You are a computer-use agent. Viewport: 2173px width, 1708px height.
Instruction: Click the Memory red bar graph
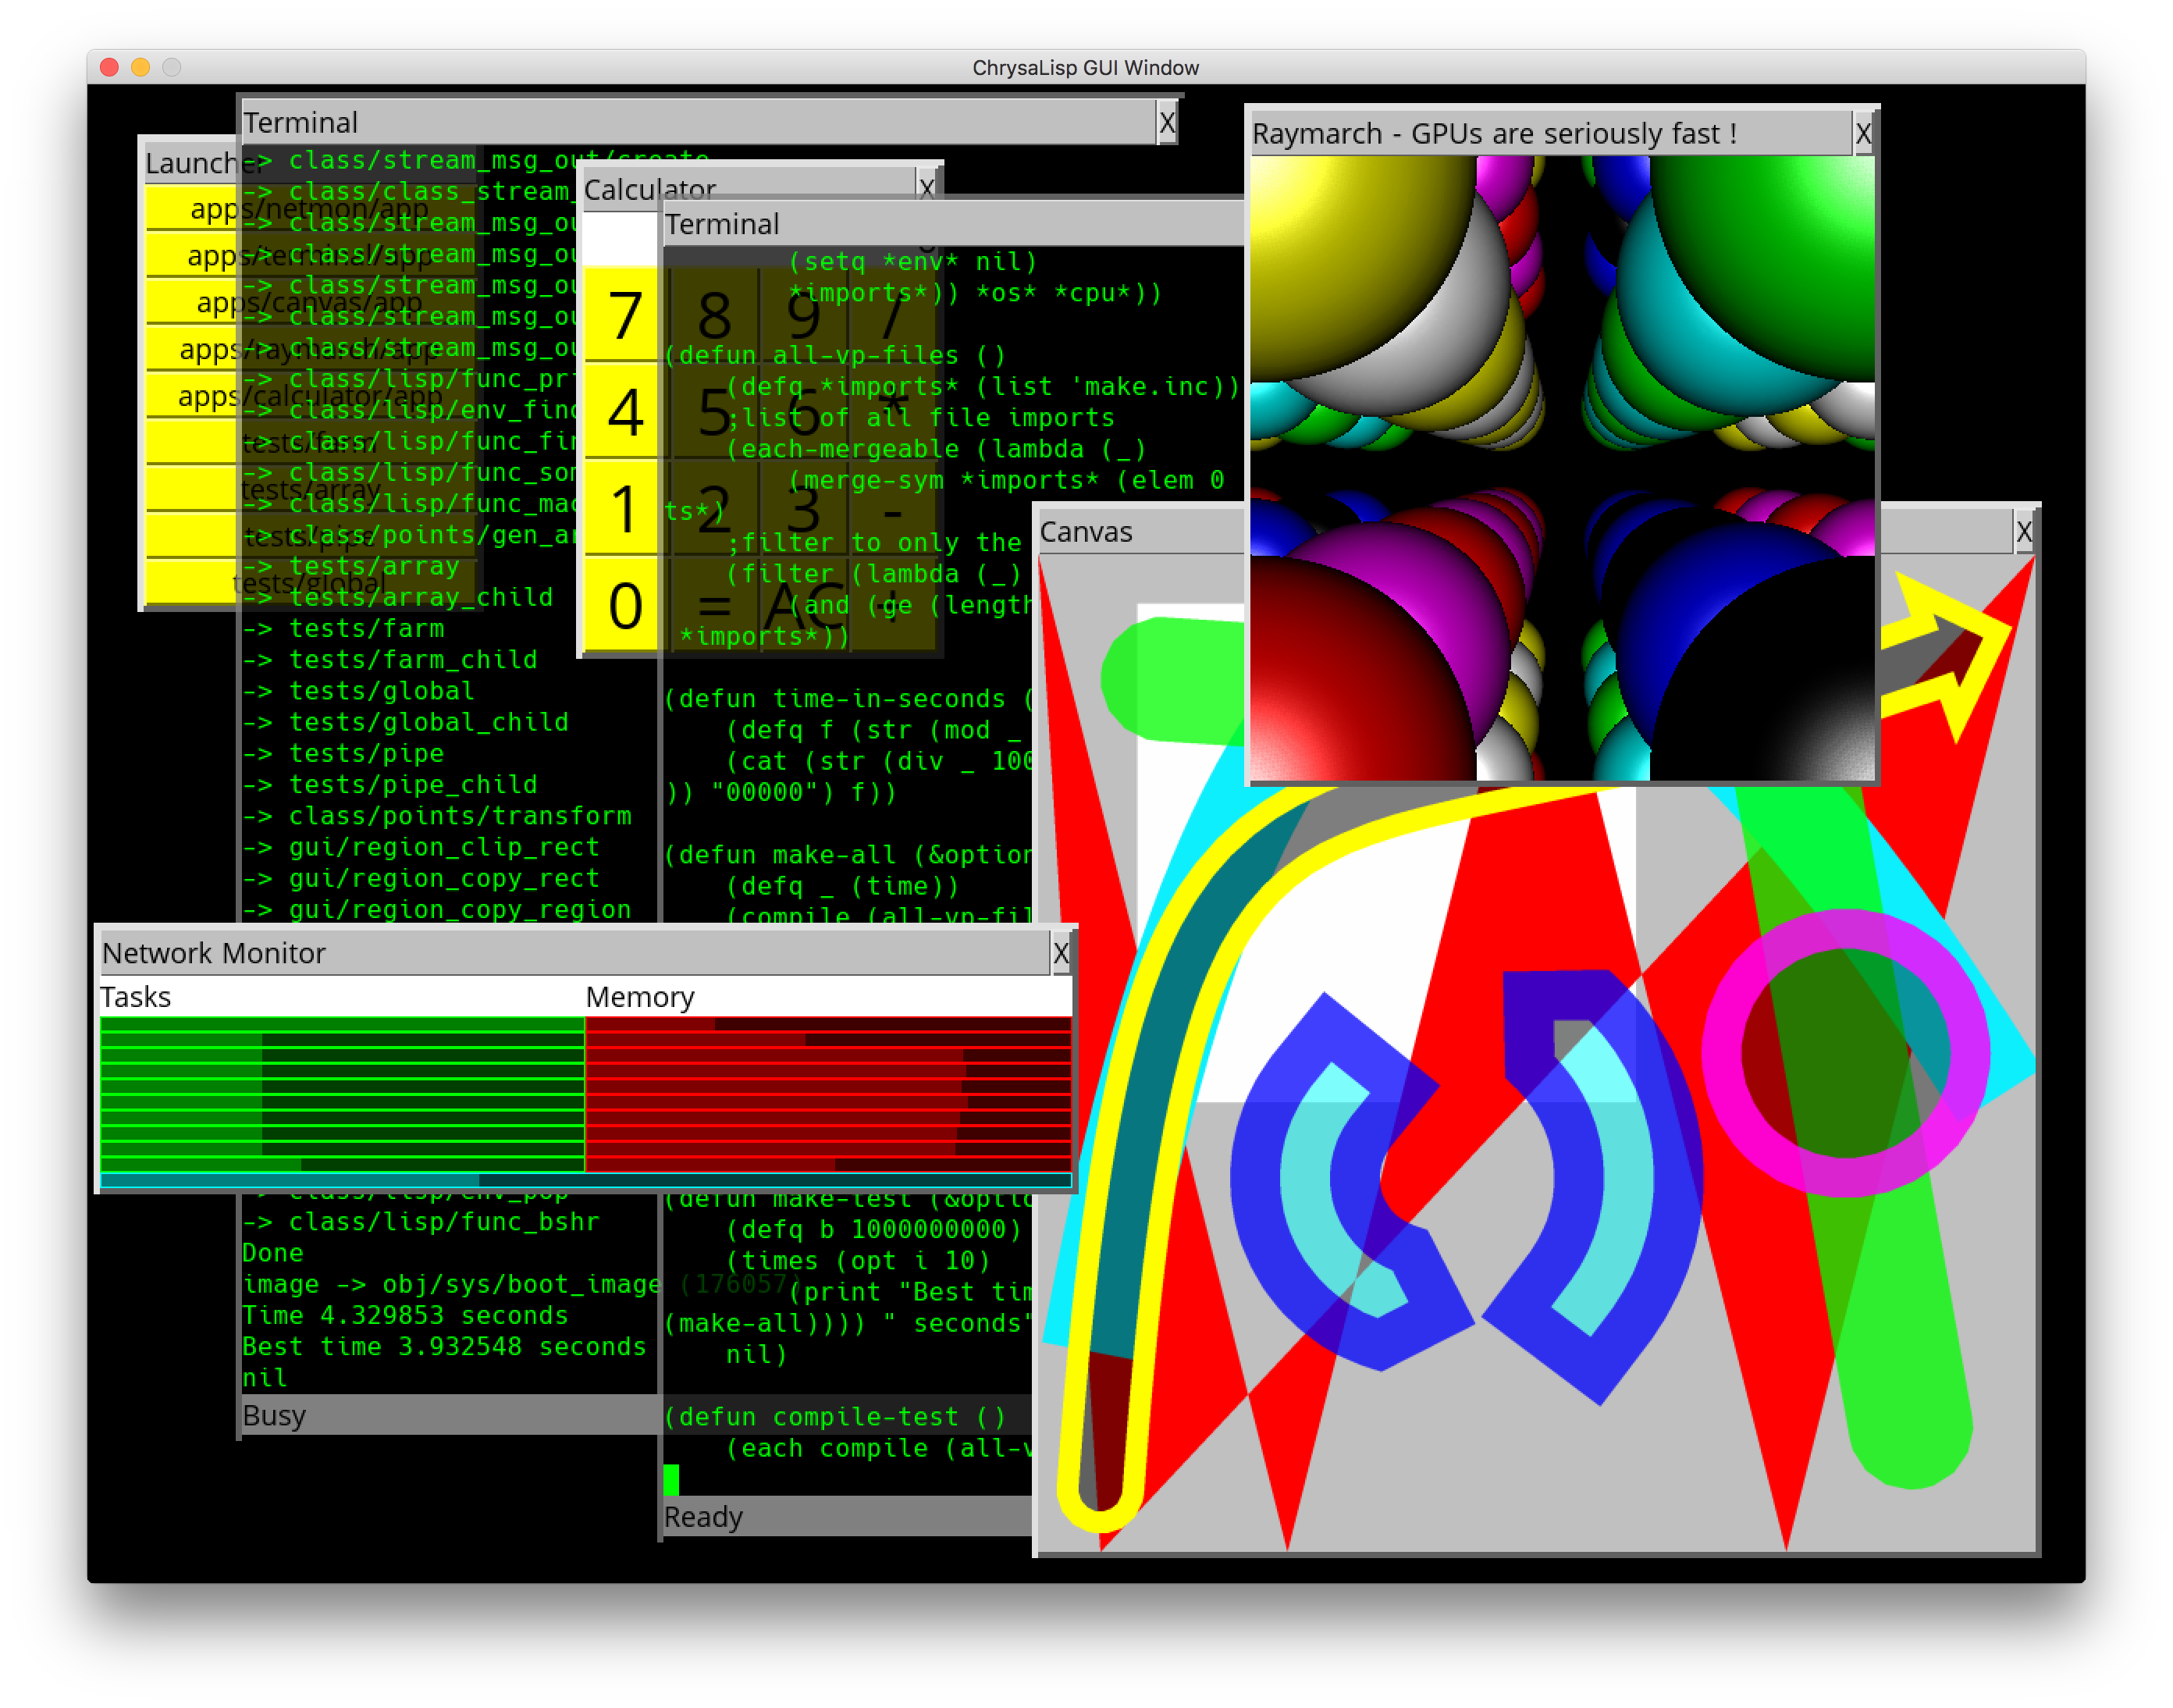(x=827, y=1094)
